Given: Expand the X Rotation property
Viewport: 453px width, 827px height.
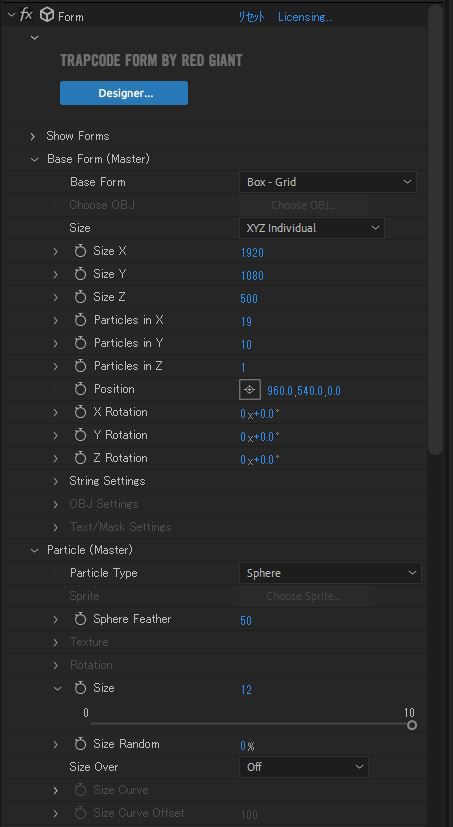Looking at the screenshot, I should coord(56,413).
